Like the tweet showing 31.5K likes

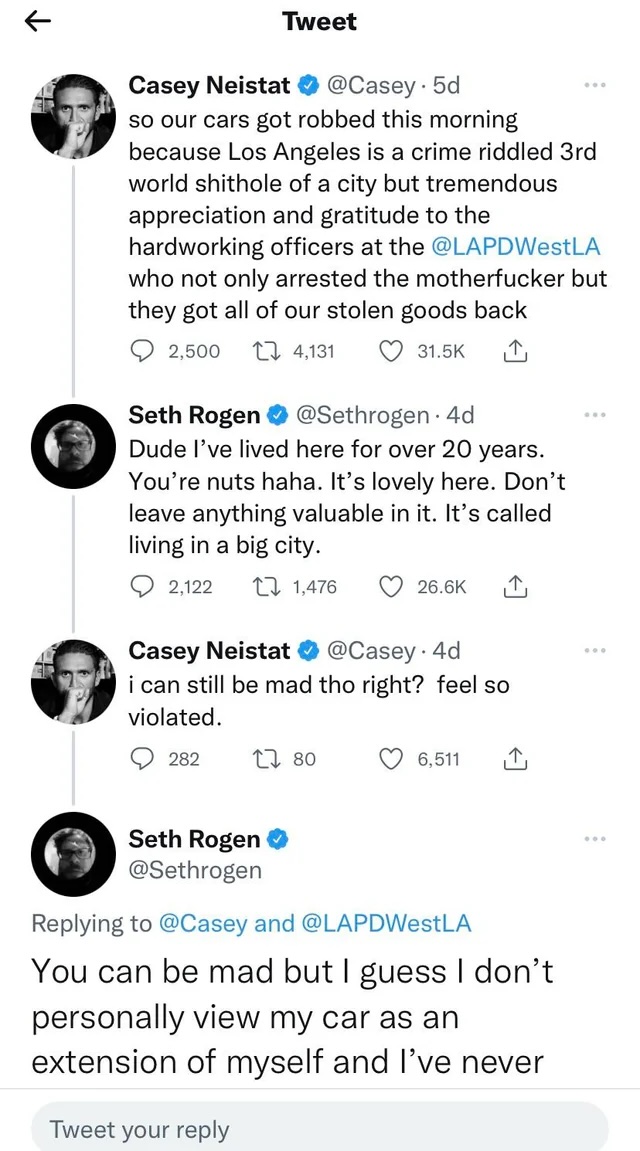coord(391,352)
